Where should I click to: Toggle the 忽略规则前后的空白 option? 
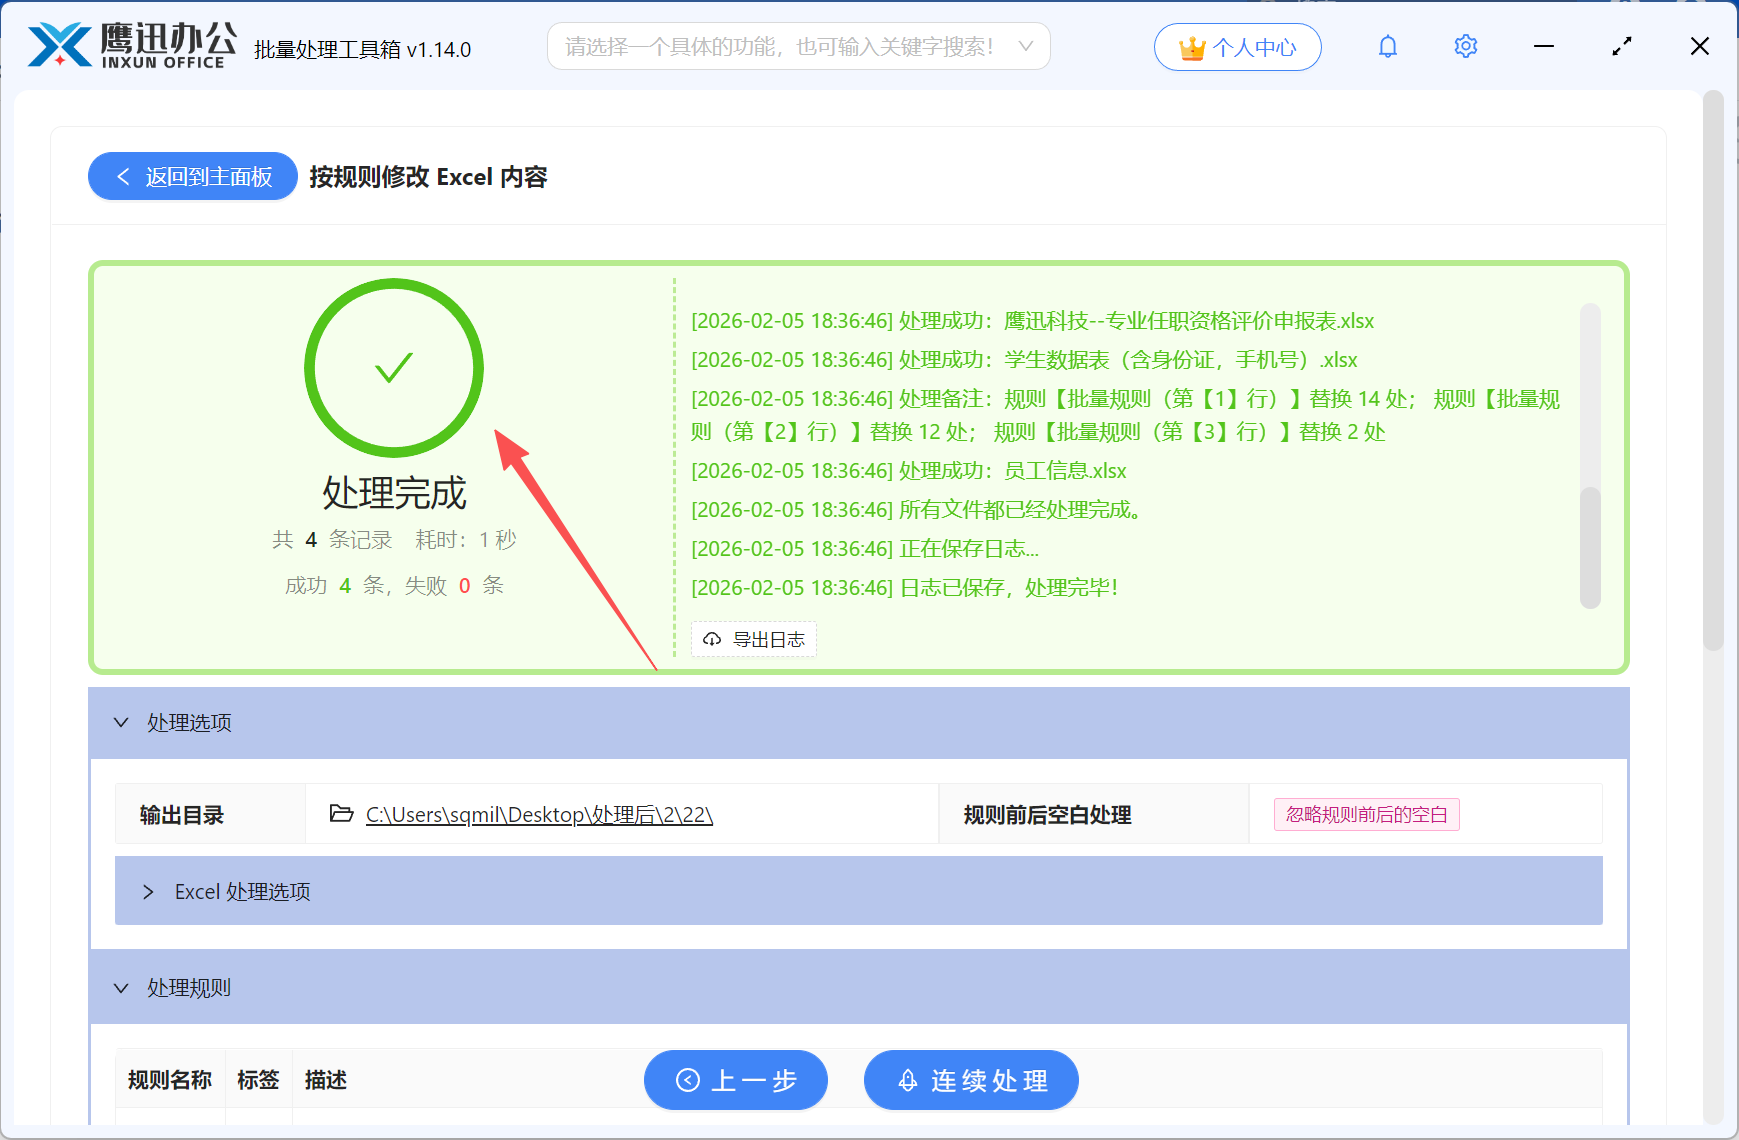click(x=1365, y=814)
